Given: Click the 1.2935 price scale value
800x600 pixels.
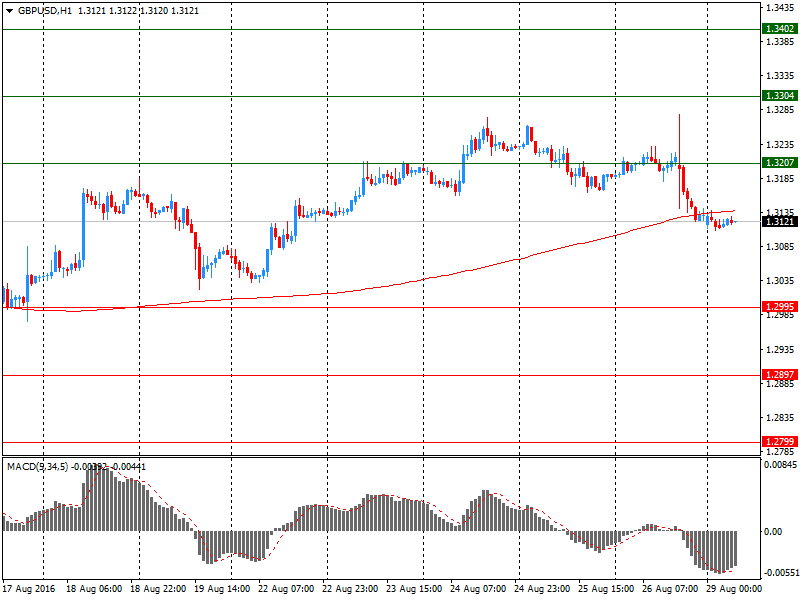Looking at the screenshot, I should coord(780,349).
